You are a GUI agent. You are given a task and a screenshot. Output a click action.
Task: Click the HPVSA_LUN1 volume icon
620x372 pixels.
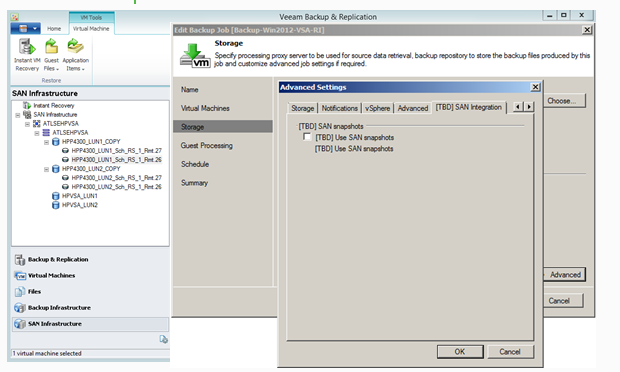pyautogui.click(x=56, y=196)
